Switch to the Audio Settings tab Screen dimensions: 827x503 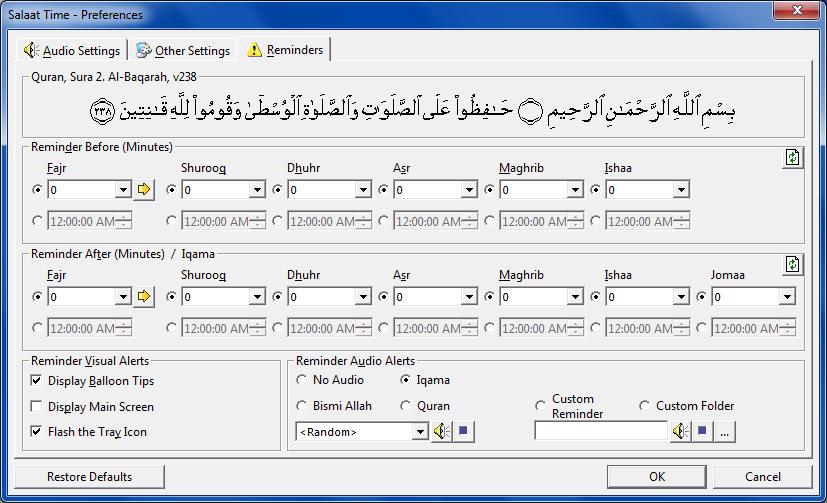(72, 50)
